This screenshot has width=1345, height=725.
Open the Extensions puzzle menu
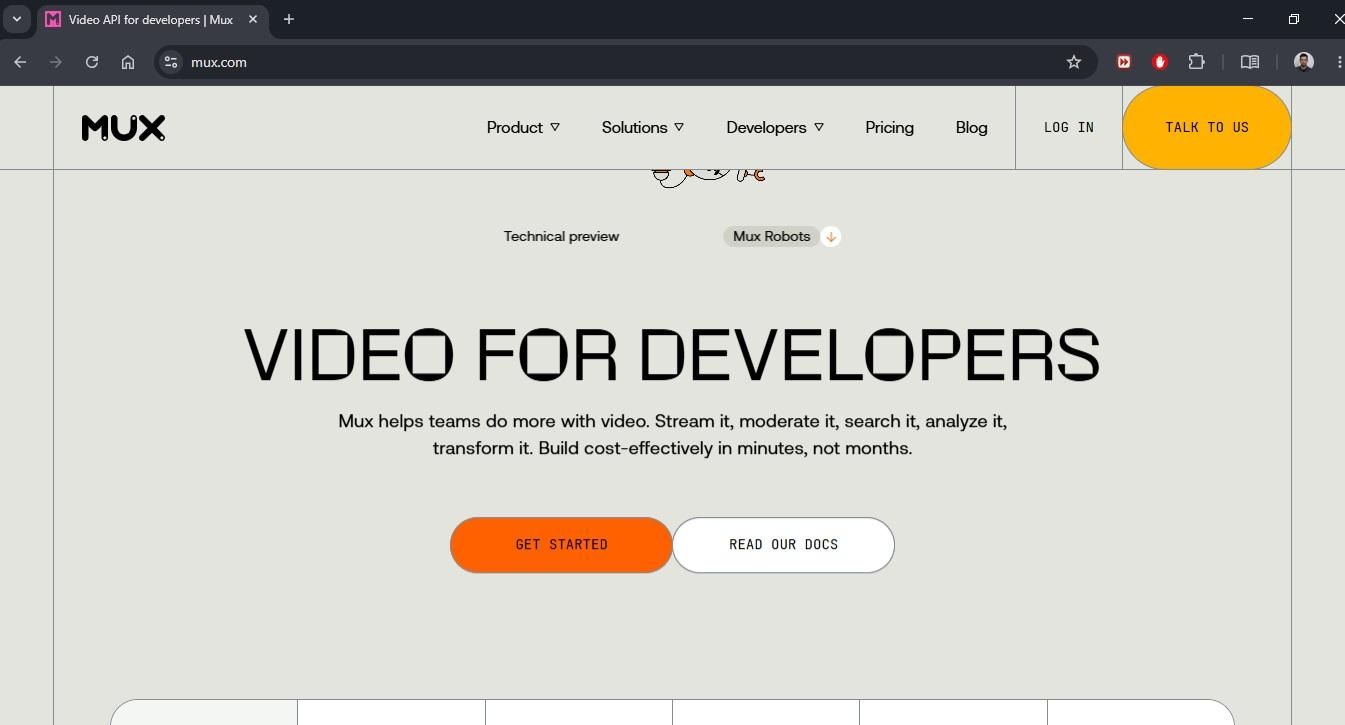click(1196, 62)
